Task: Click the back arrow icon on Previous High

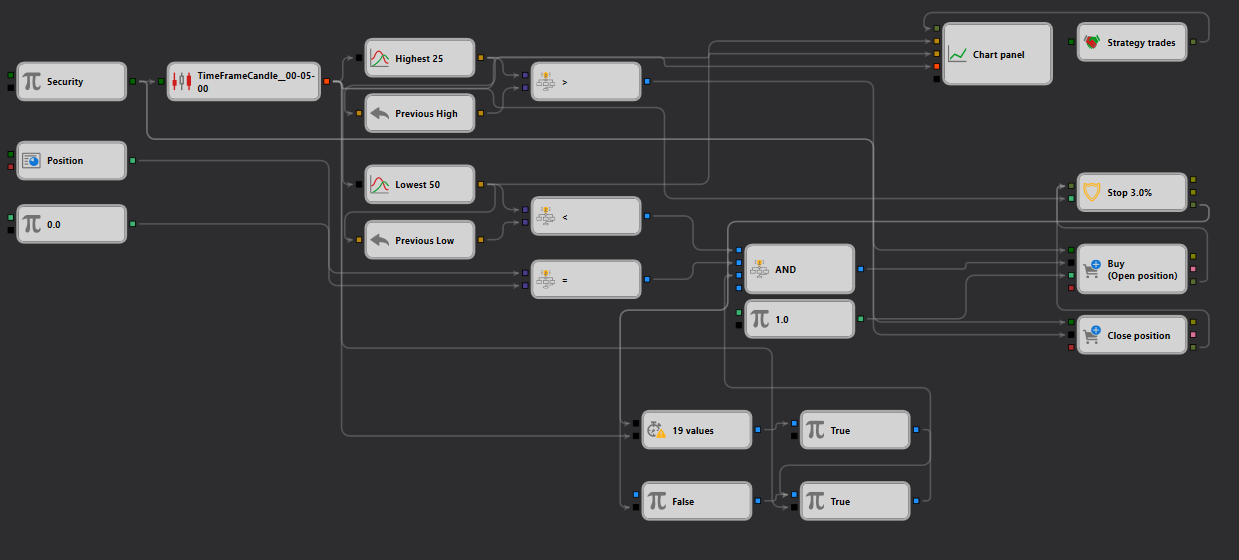Action: (379, 114)
